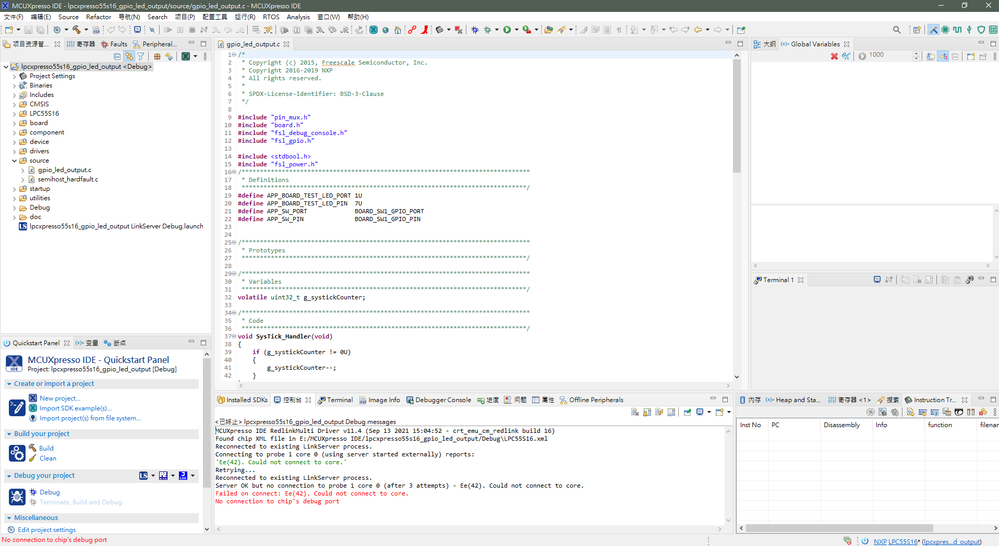Click the red X remove icon in Global Variables
The image size is (999, 546).
click(x=834, y=56)
